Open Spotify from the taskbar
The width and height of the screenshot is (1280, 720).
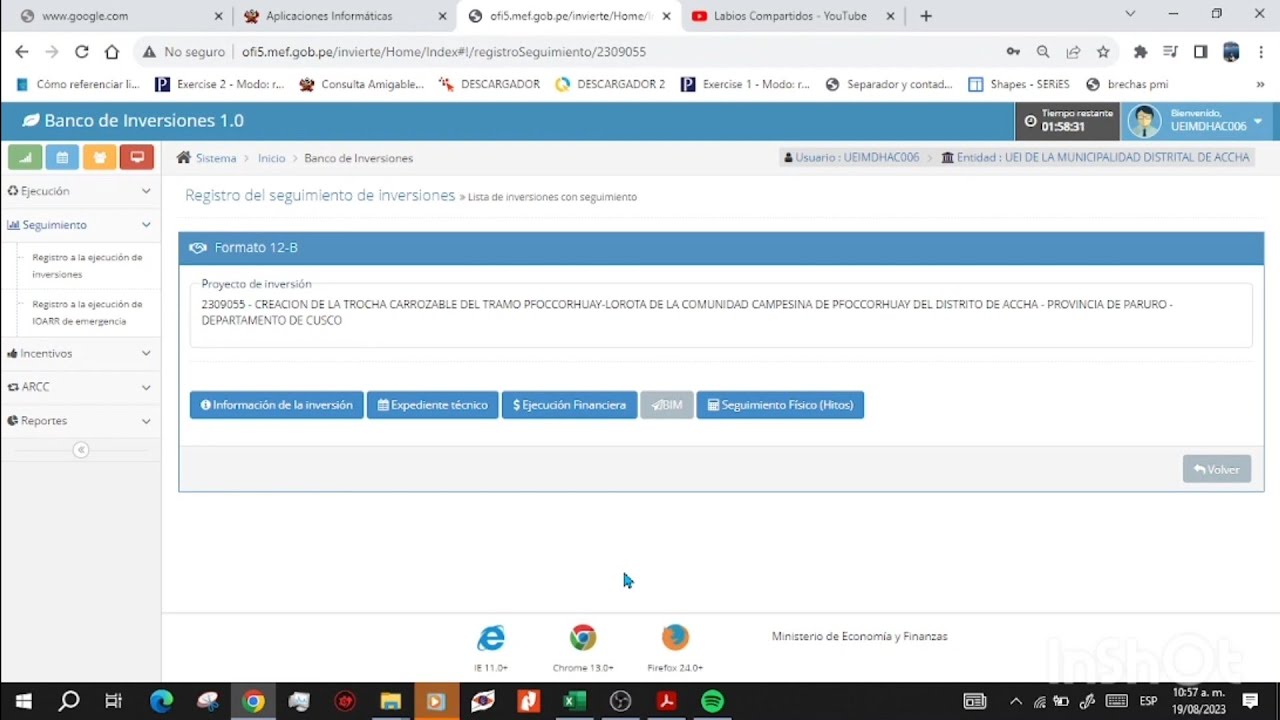(x=713, y=702)
